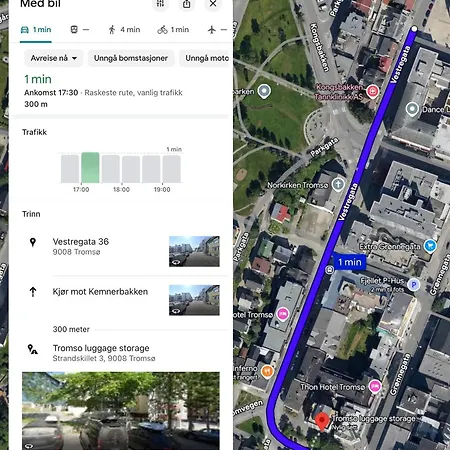Toggle 'Unngå bomstasjoner' filter chip
This screenshot has width=450, height=450.
tap(131, 58)
